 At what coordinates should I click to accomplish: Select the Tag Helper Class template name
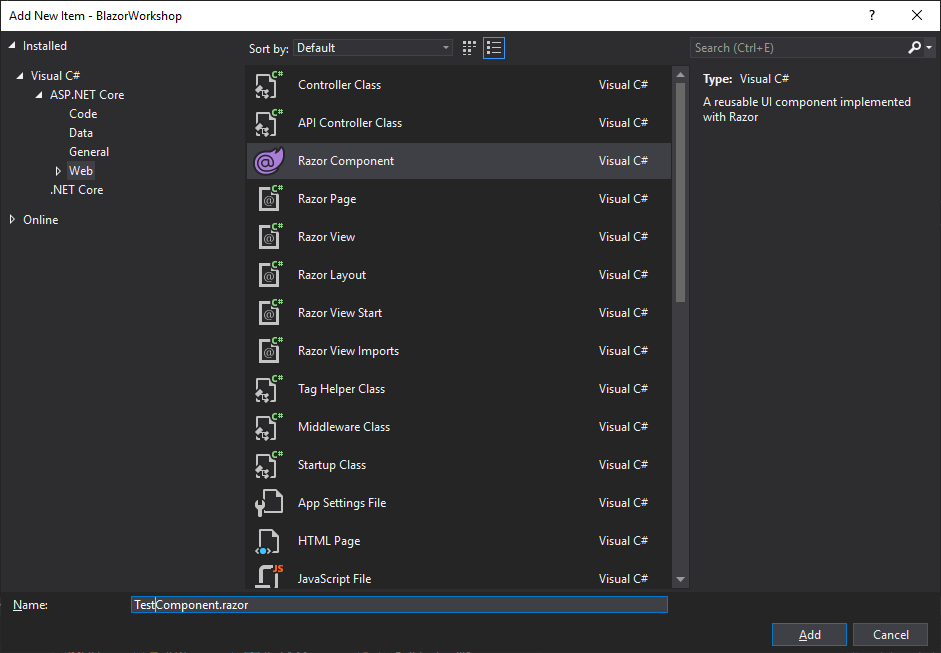click(341, 389)
